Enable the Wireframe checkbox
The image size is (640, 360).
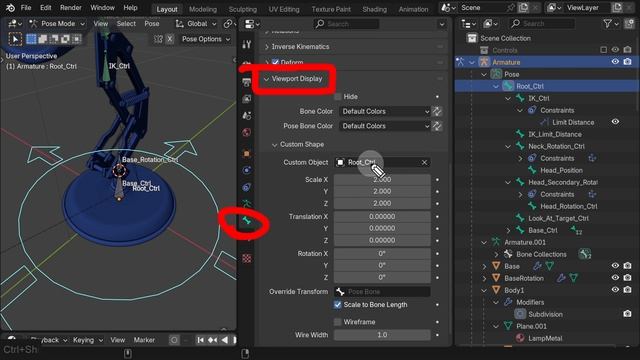click(x=338, y=322)
